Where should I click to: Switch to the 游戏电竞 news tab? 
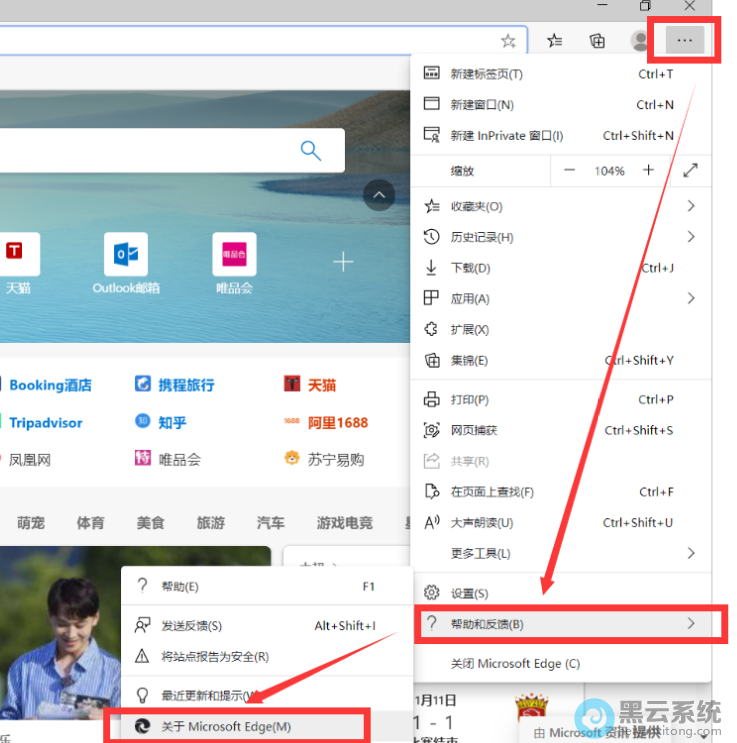click(x=344, y=522)
